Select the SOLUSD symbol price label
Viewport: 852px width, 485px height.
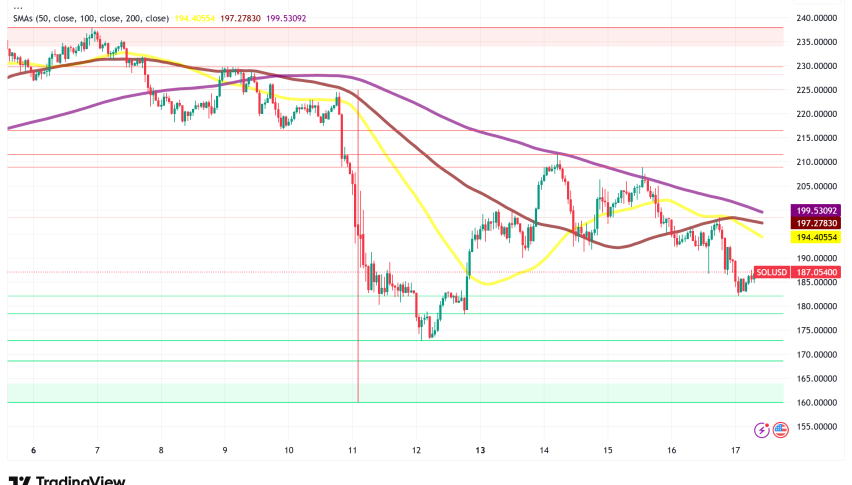click(x=770, y=272)
